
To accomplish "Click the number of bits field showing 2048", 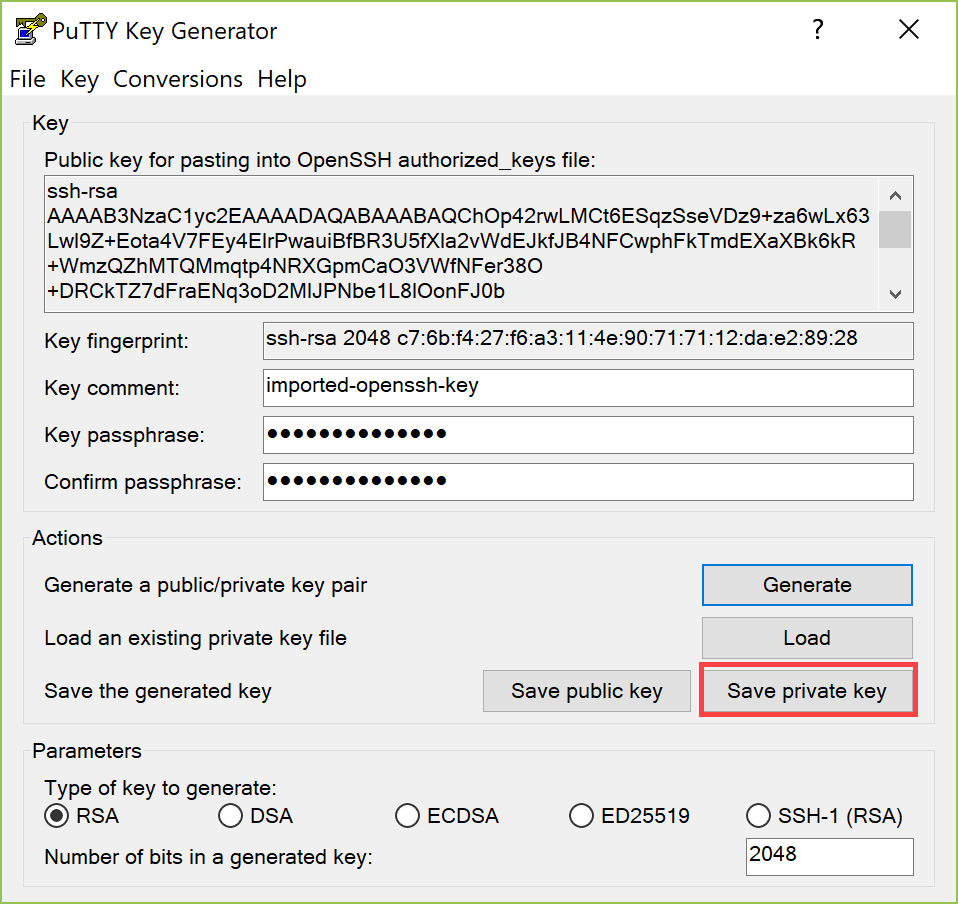I will pos(830,856).
